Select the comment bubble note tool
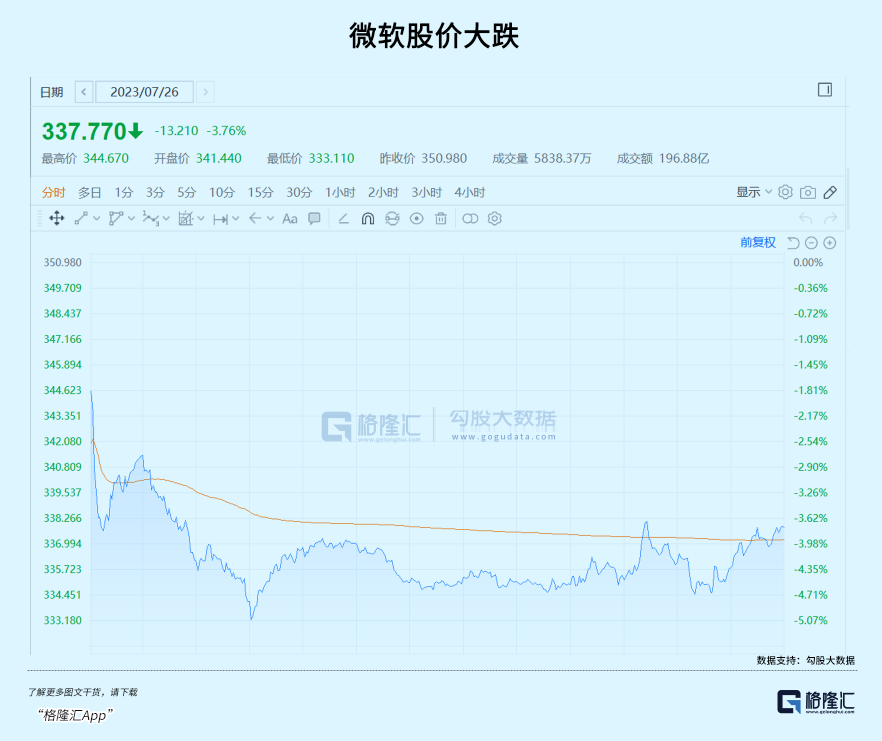 click(x=314, y=218)
